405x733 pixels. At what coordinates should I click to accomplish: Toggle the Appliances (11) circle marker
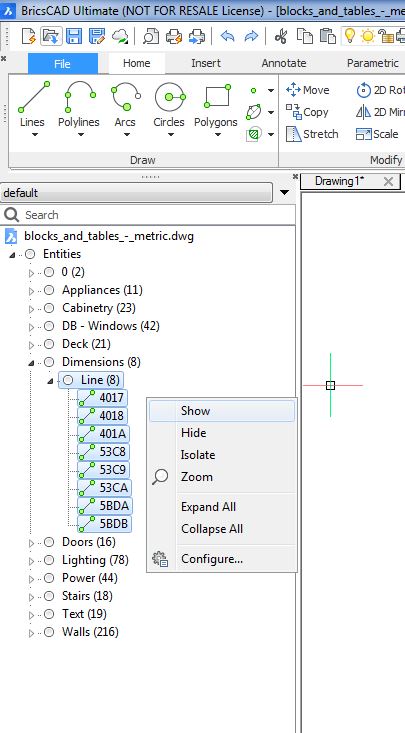click(x=49, y=291)
